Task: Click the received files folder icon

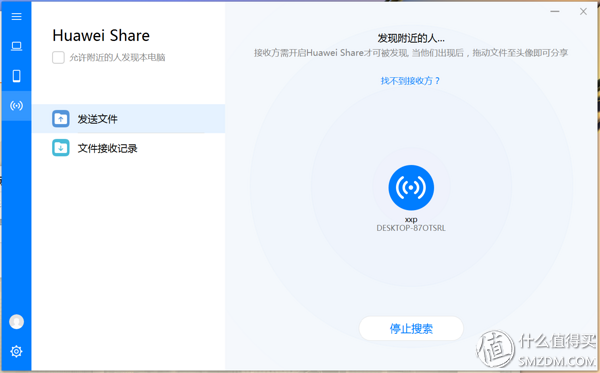Action: tap(60, 148)
